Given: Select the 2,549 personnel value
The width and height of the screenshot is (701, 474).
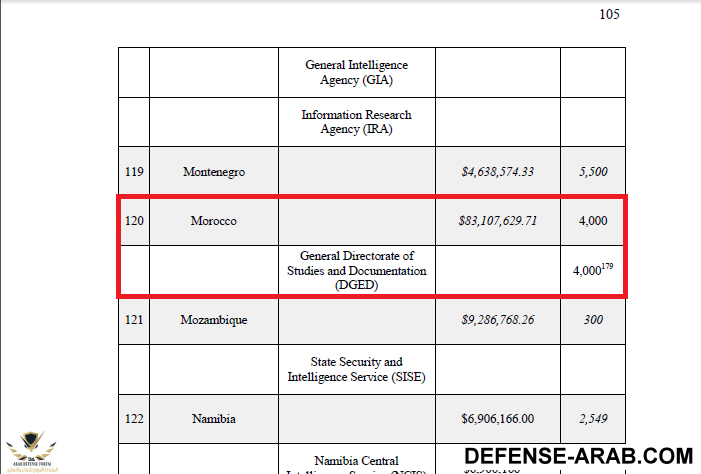Looking at the screenshot, I should point(593,419).
